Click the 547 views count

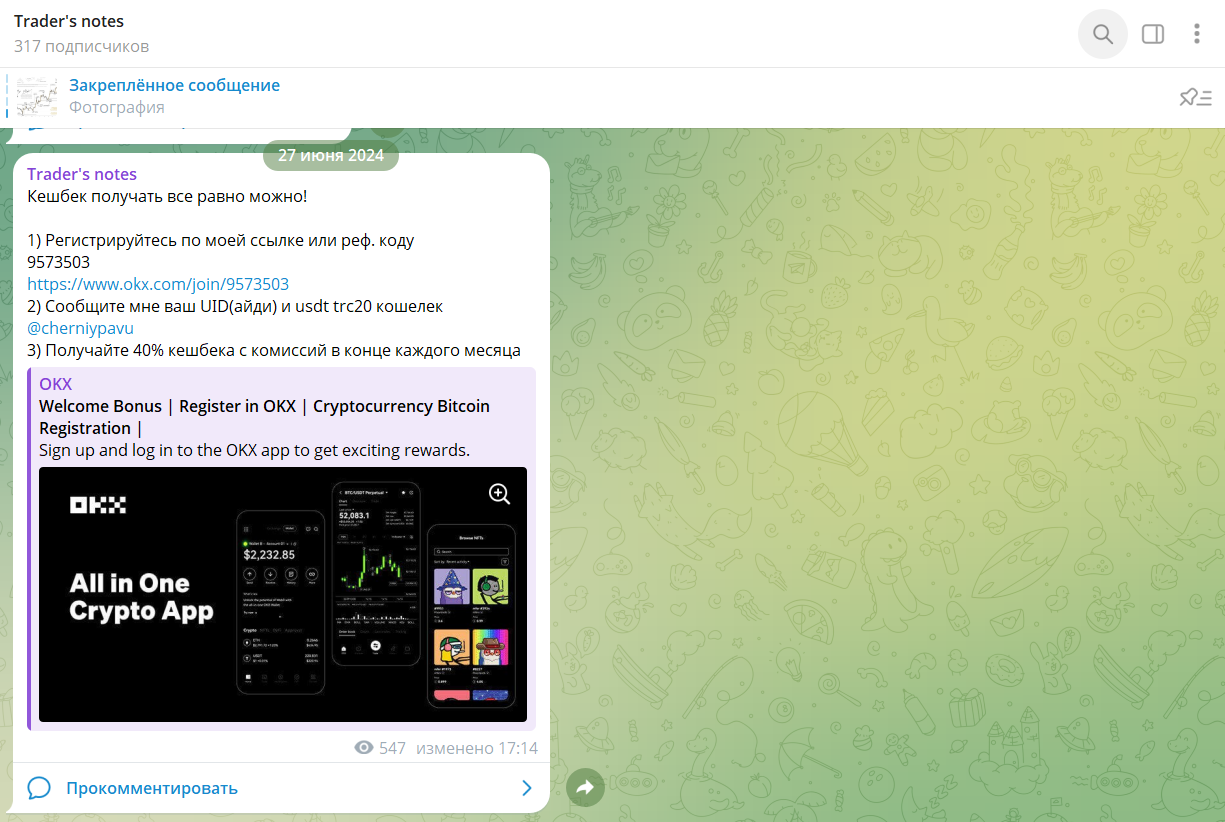[x=392, y=748]
